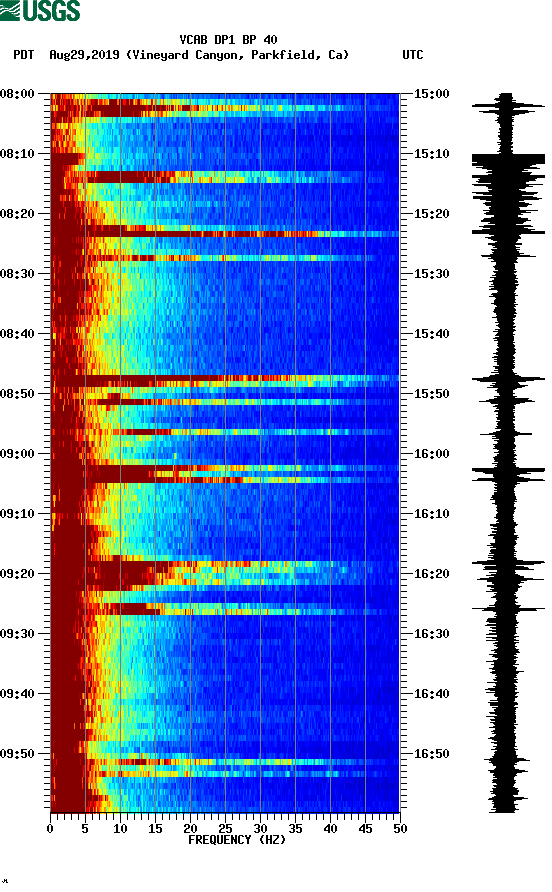Screen dimensions: 552x892
Task: Click the USGS logo
Action: point(40,10)
